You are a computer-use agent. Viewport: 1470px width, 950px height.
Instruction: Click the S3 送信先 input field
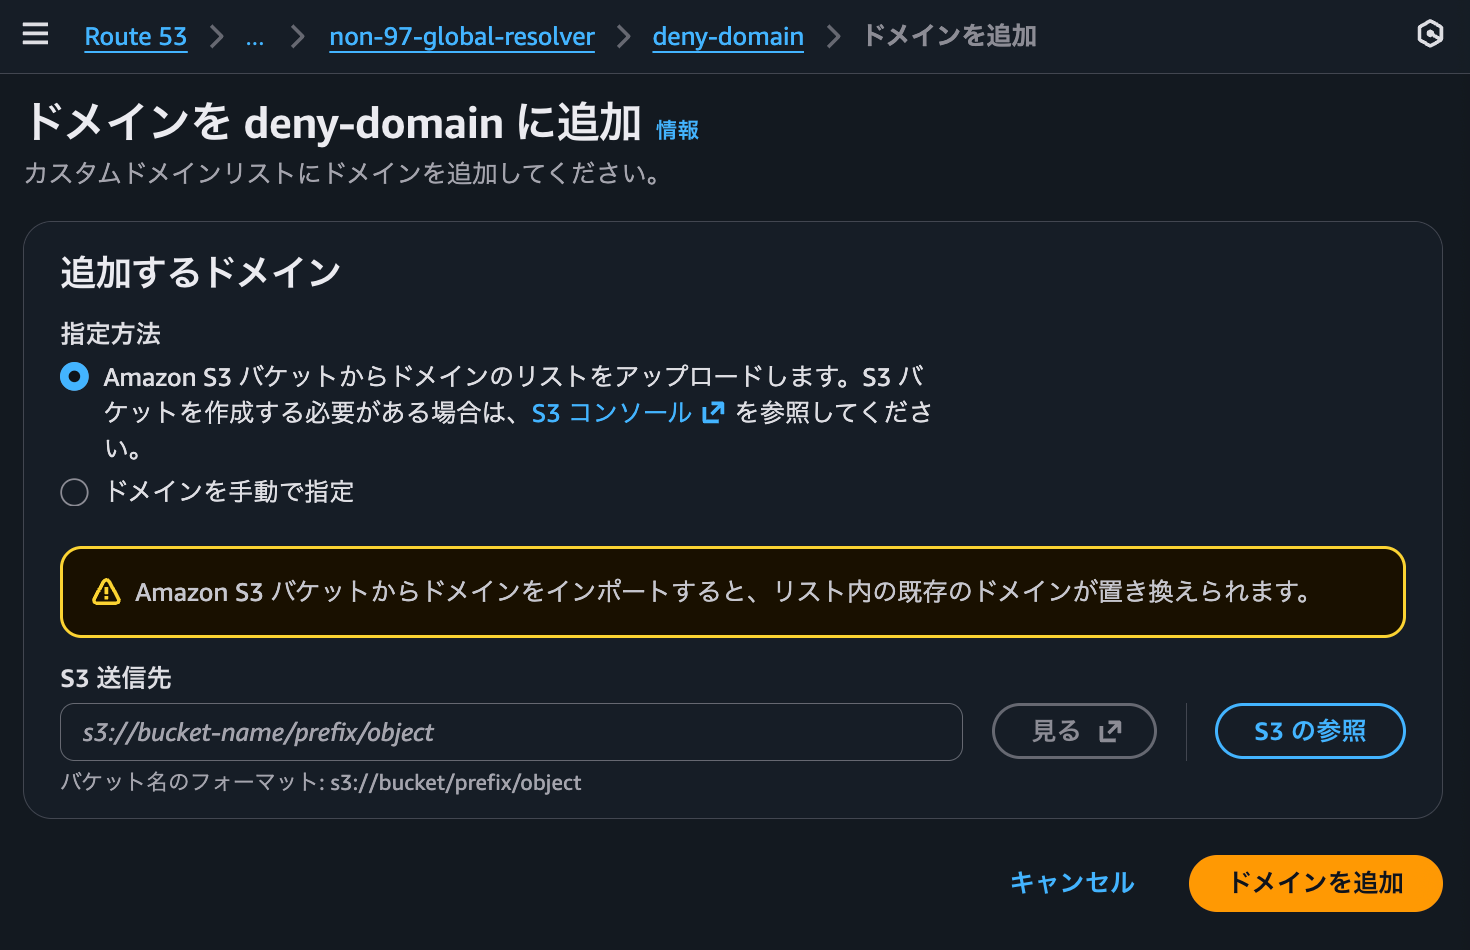511,732
